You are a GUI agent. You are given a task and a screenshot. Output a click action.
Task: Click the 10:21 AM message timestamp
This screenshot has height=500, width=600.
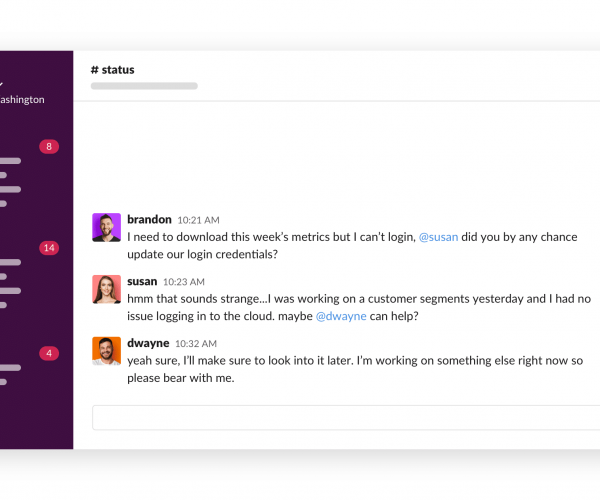point(198,220)
